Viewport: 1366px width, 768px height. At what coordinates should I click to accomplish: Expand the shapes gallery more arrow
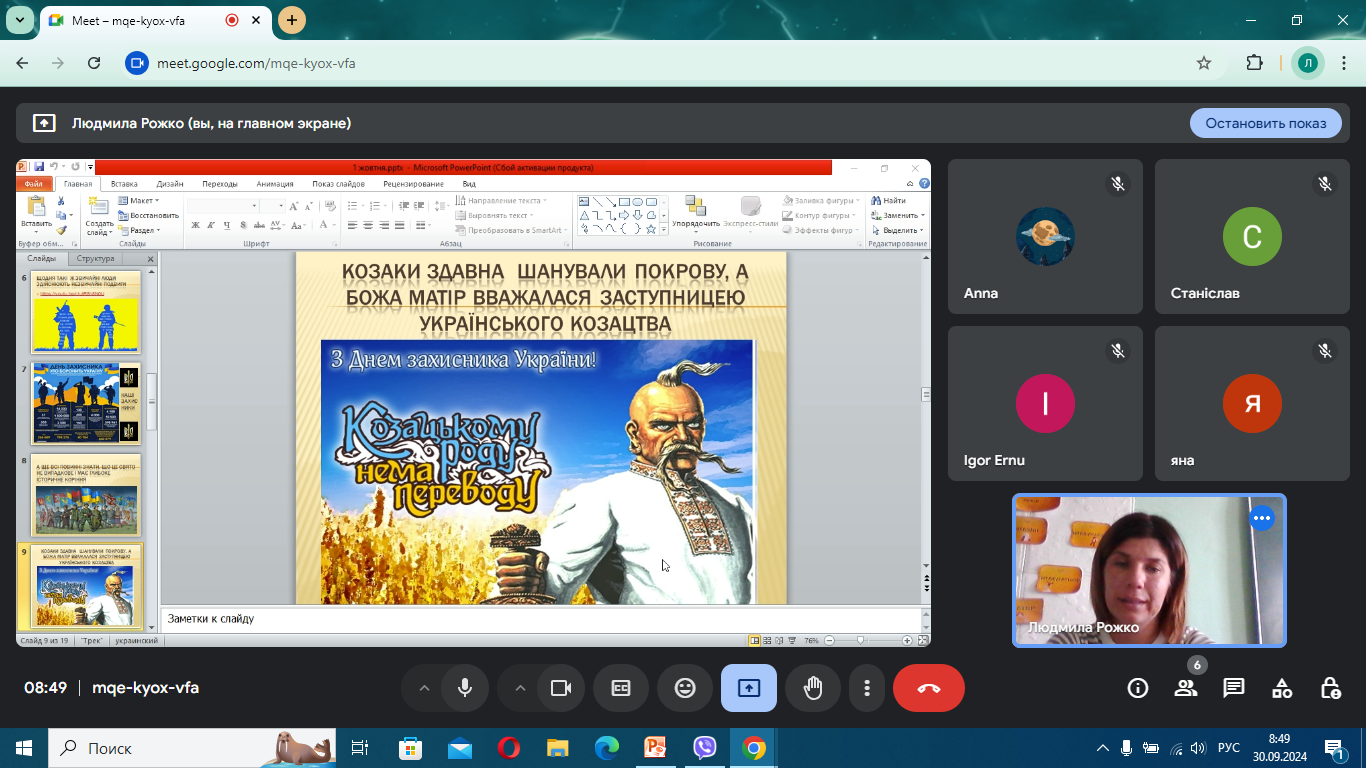coord(663,229)
